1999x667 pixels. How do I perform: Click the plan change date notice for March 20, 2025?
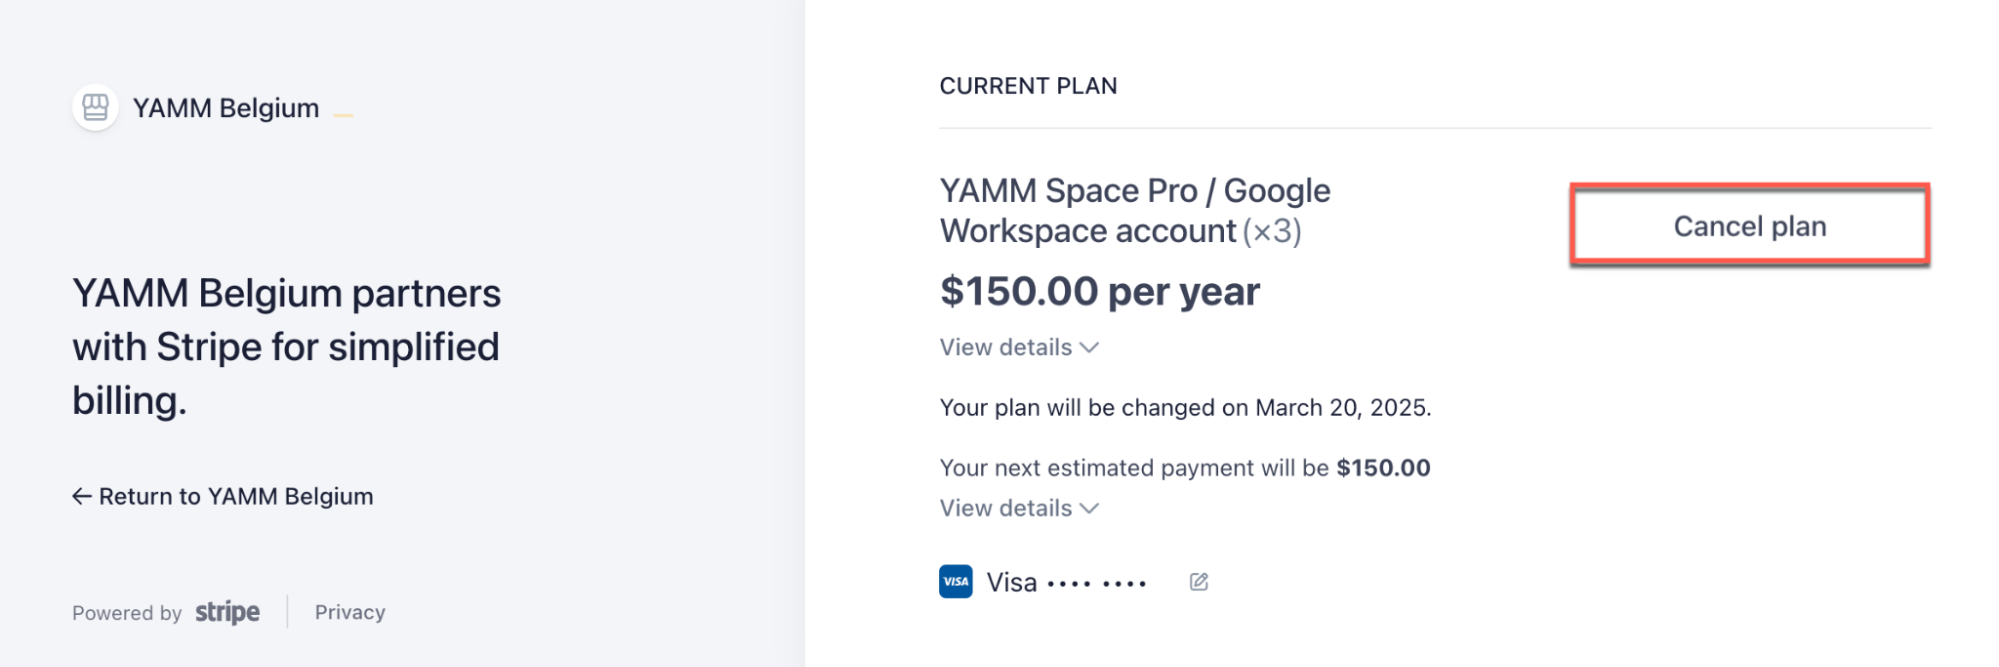coord(1186,408)
